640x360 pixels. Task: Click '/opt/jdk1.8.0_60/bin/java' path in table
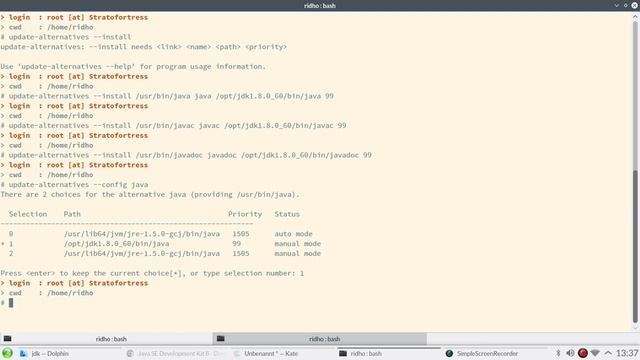pos(116,244)
